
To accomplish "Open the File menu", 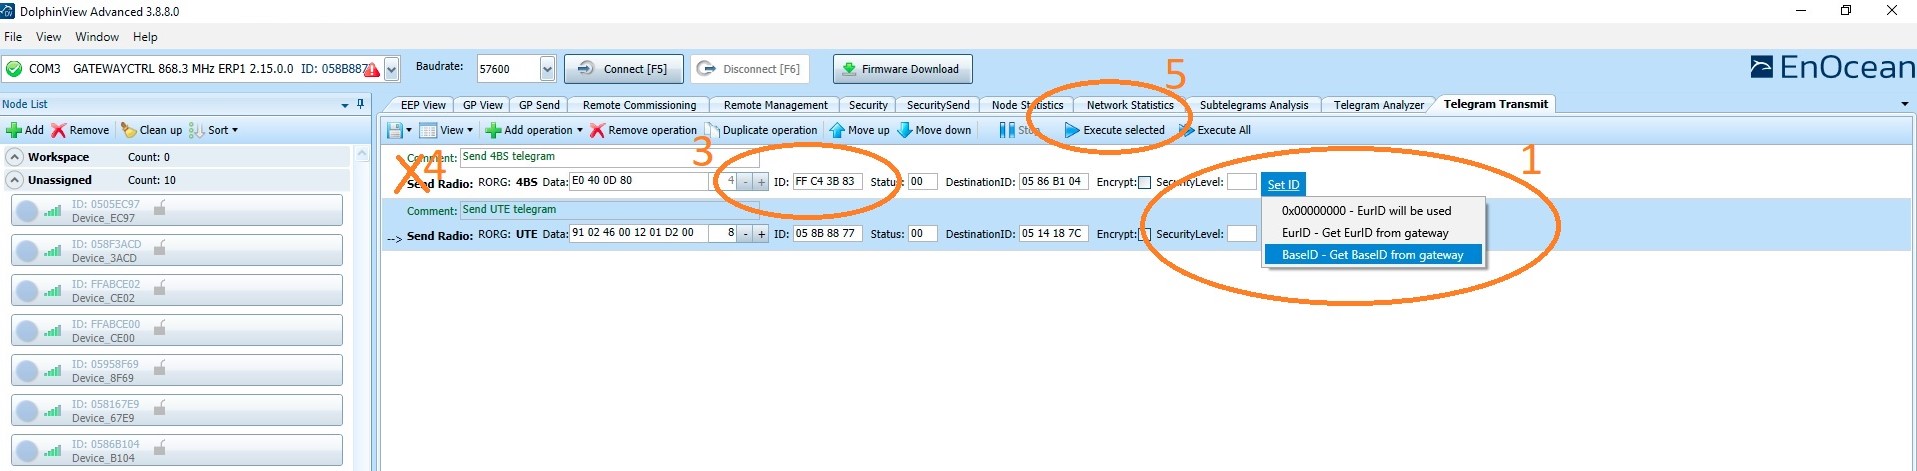I will [13, 37].
